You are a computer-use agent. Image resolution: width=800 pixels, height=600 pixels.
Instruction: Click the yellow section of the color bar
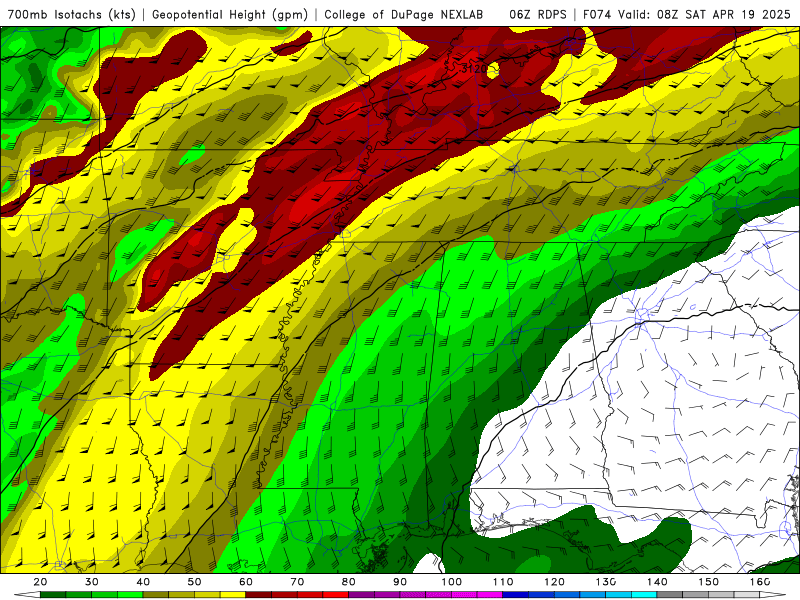[233, 595]
